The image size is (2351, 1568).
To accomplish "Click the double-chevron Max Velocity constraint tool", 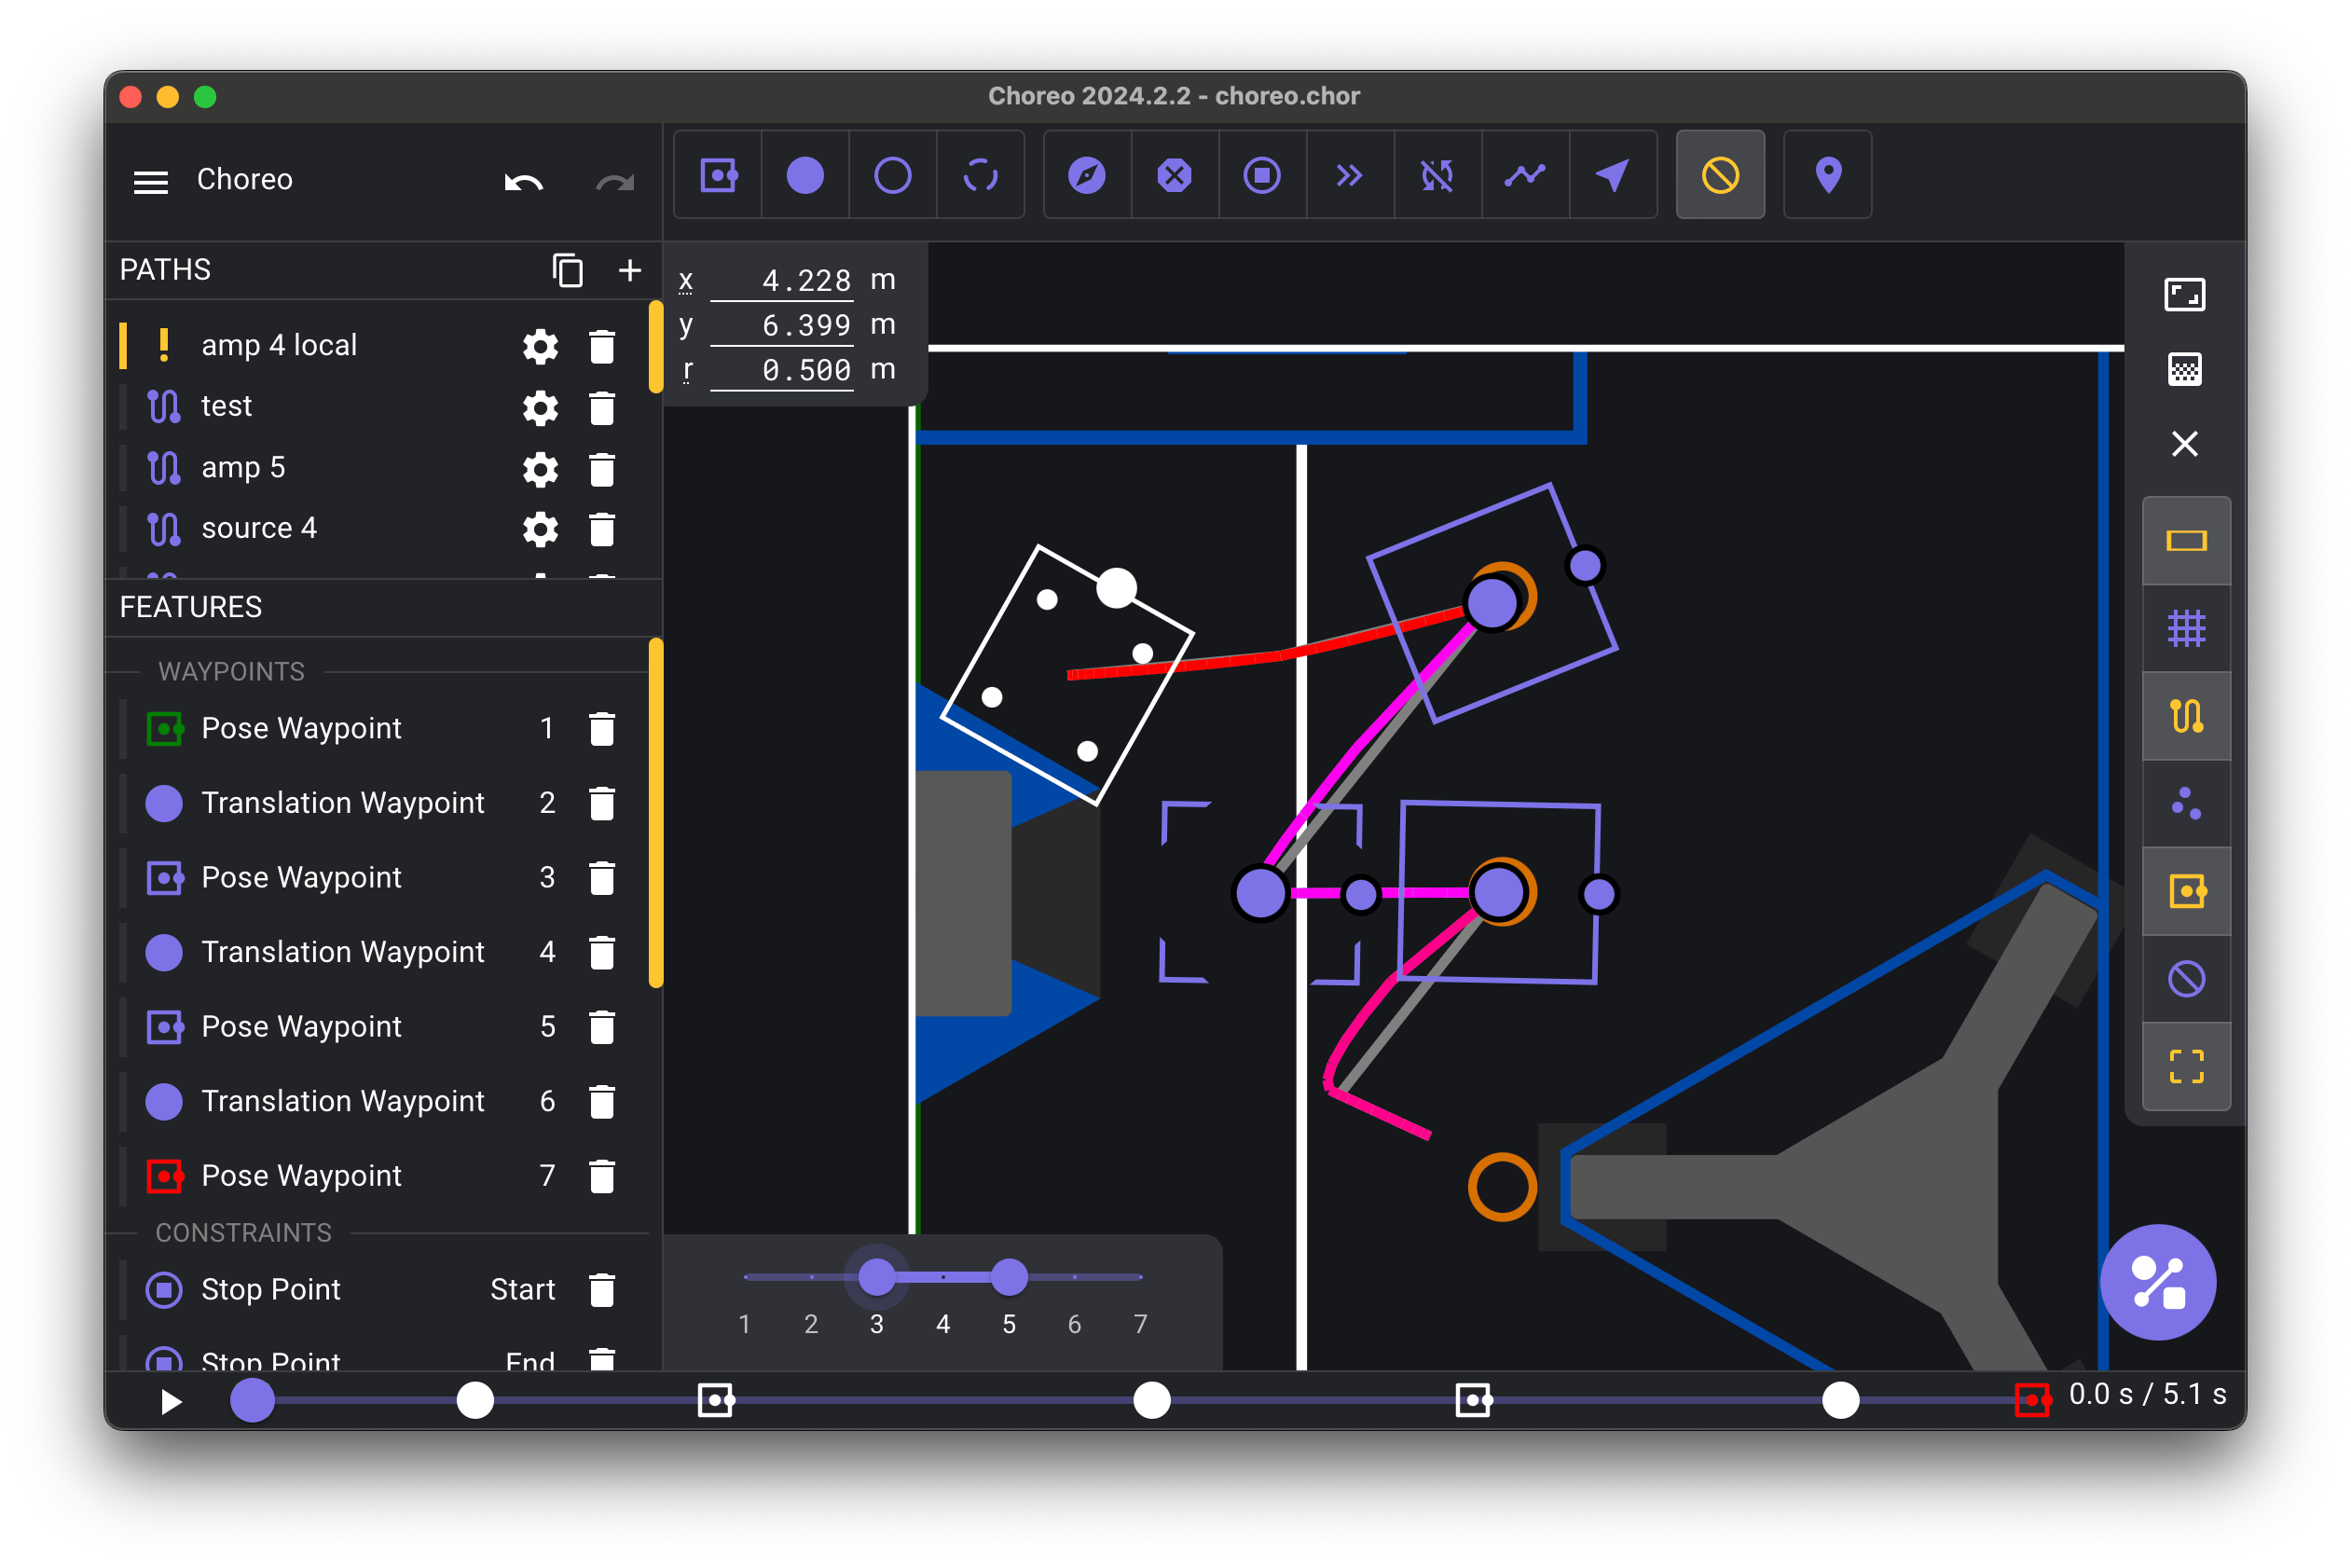I will [1349, 176].
